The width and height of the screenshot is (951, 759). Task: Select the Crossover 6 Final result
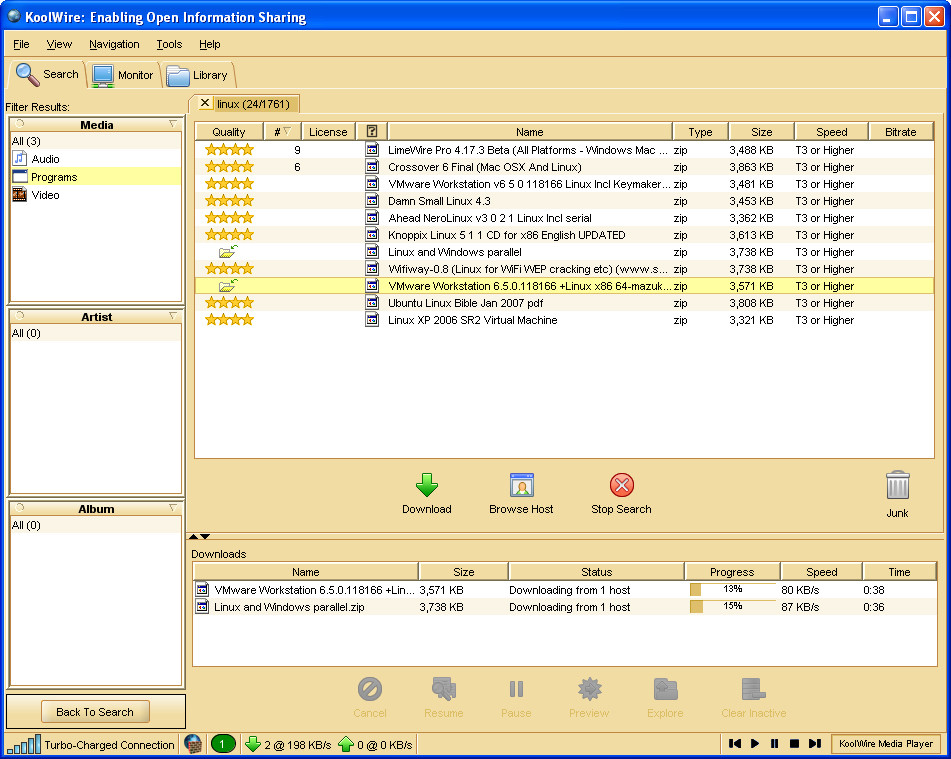tap(564, 167)
